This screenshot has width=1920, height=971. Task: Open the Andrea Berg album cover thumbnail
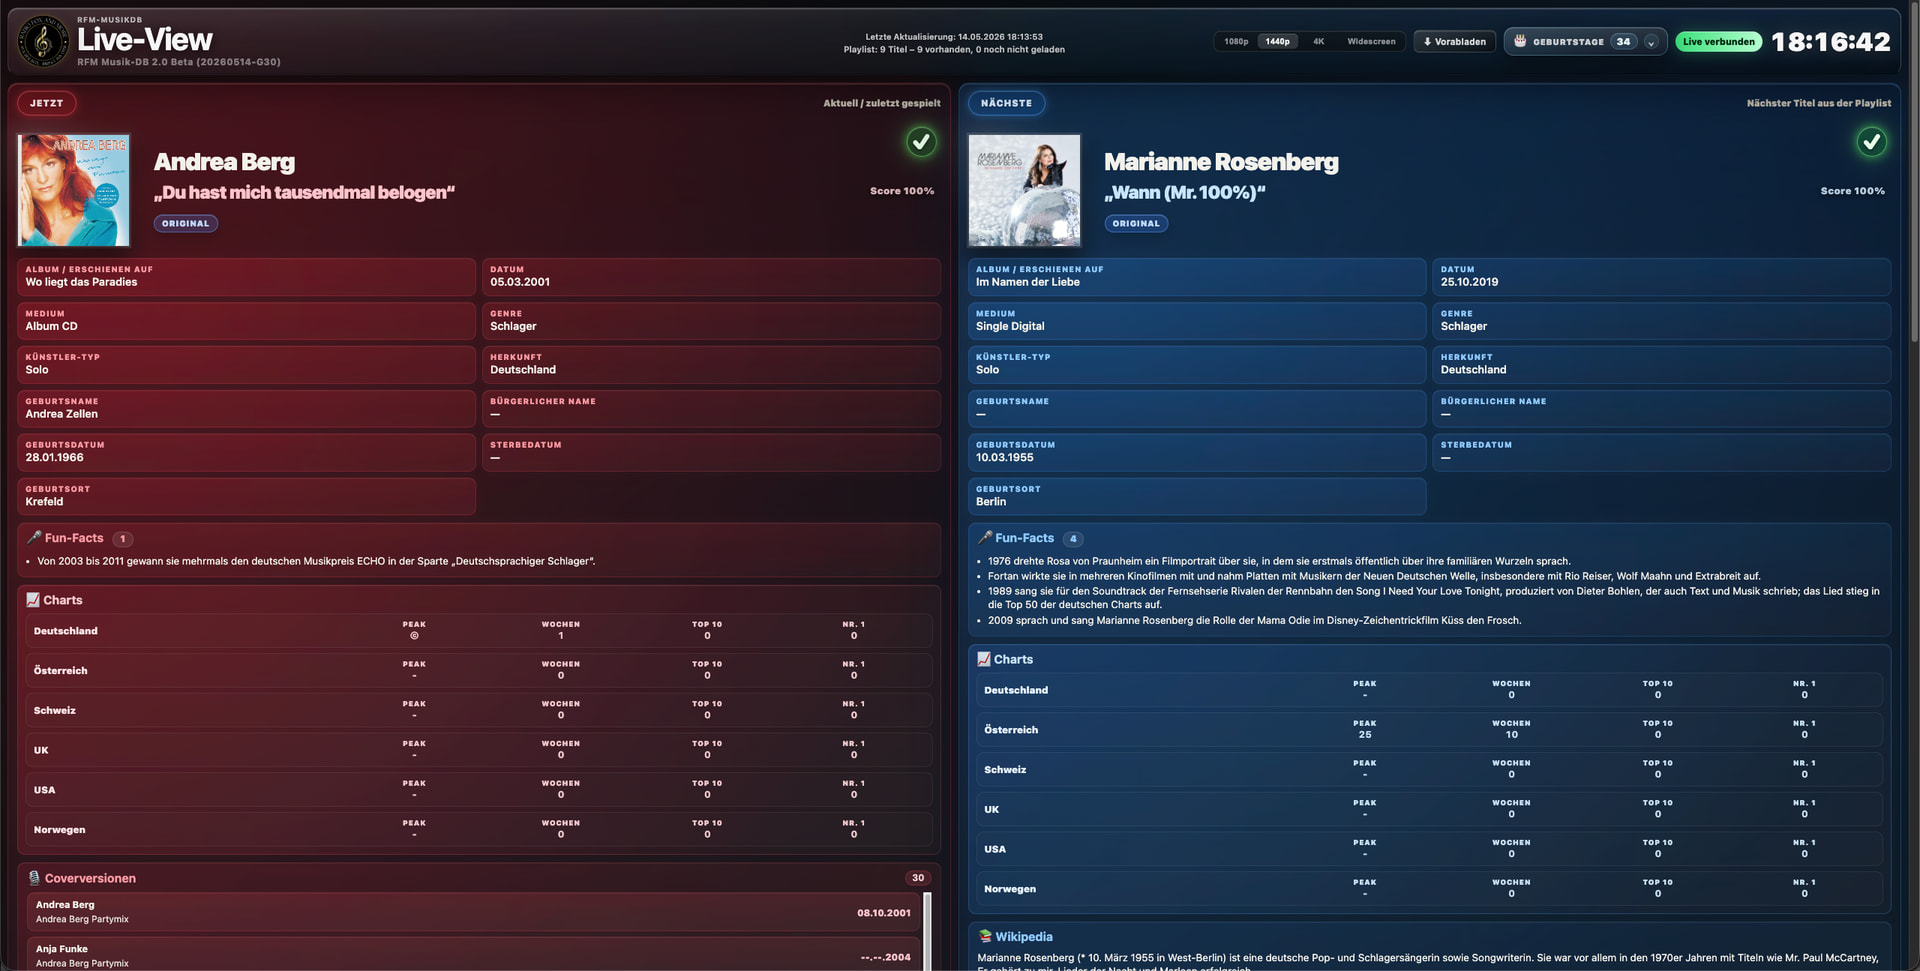click(74, 190)
